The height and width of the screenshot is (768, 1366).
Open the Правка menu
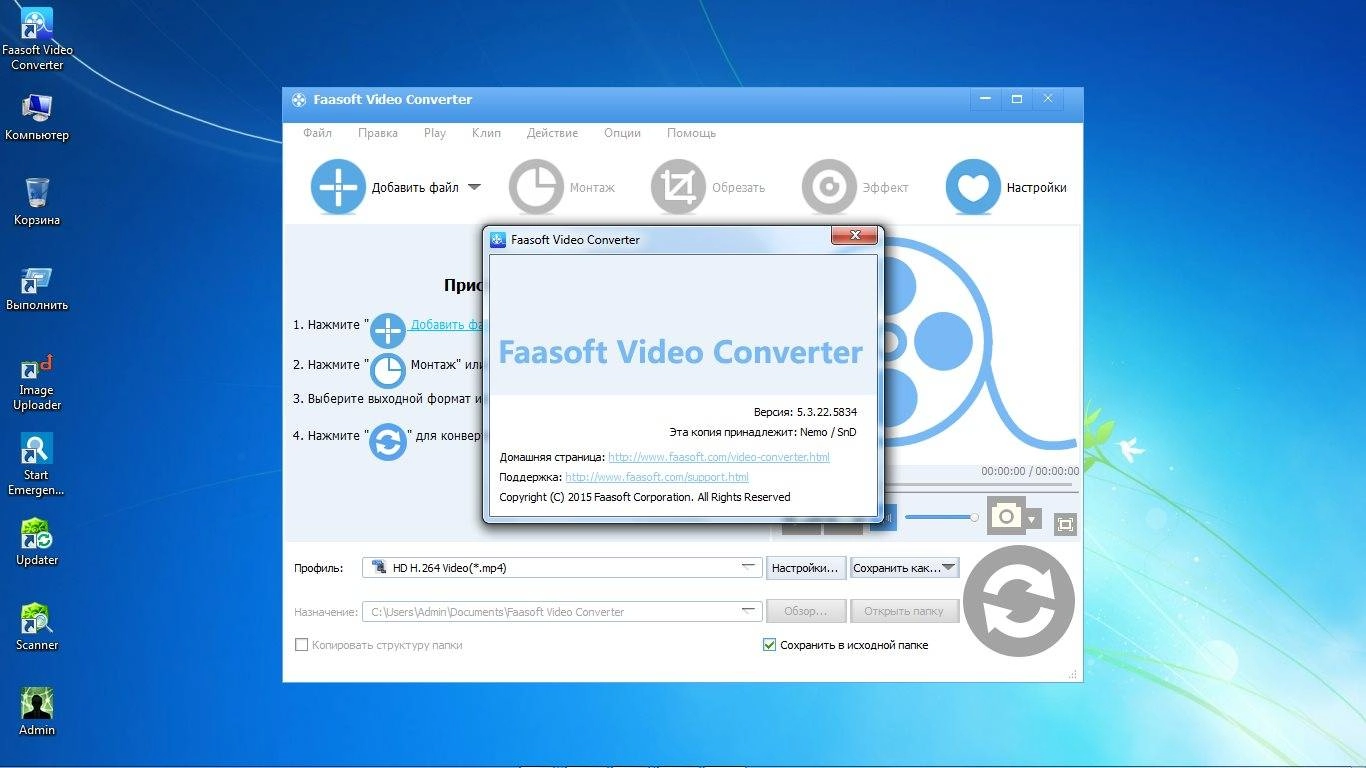pos(378,133)
